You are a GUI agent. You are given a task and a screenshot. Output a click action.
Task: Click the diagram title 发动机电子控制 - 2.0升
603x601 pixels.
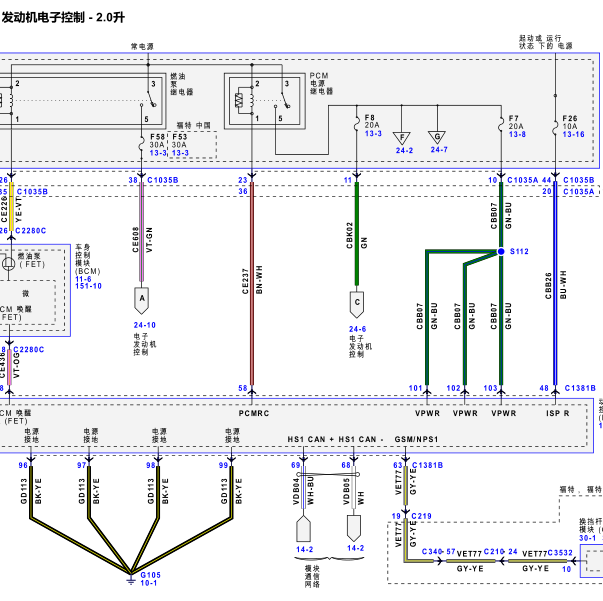[x=63, y=17]
